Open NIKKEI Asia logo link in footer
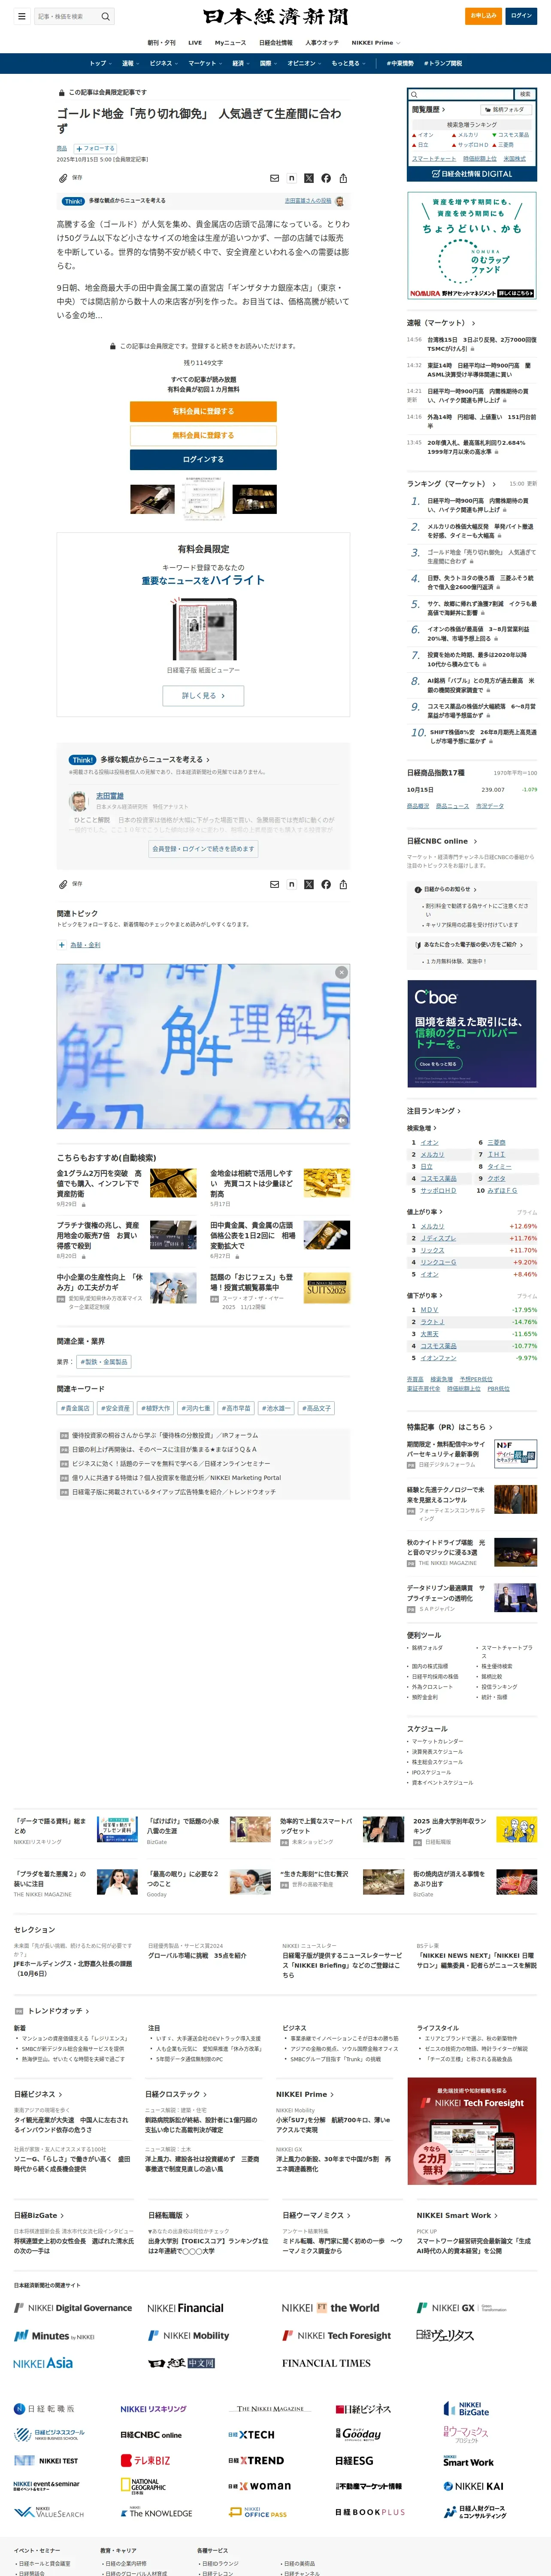551x2576 pixels. click(43, 2362)
